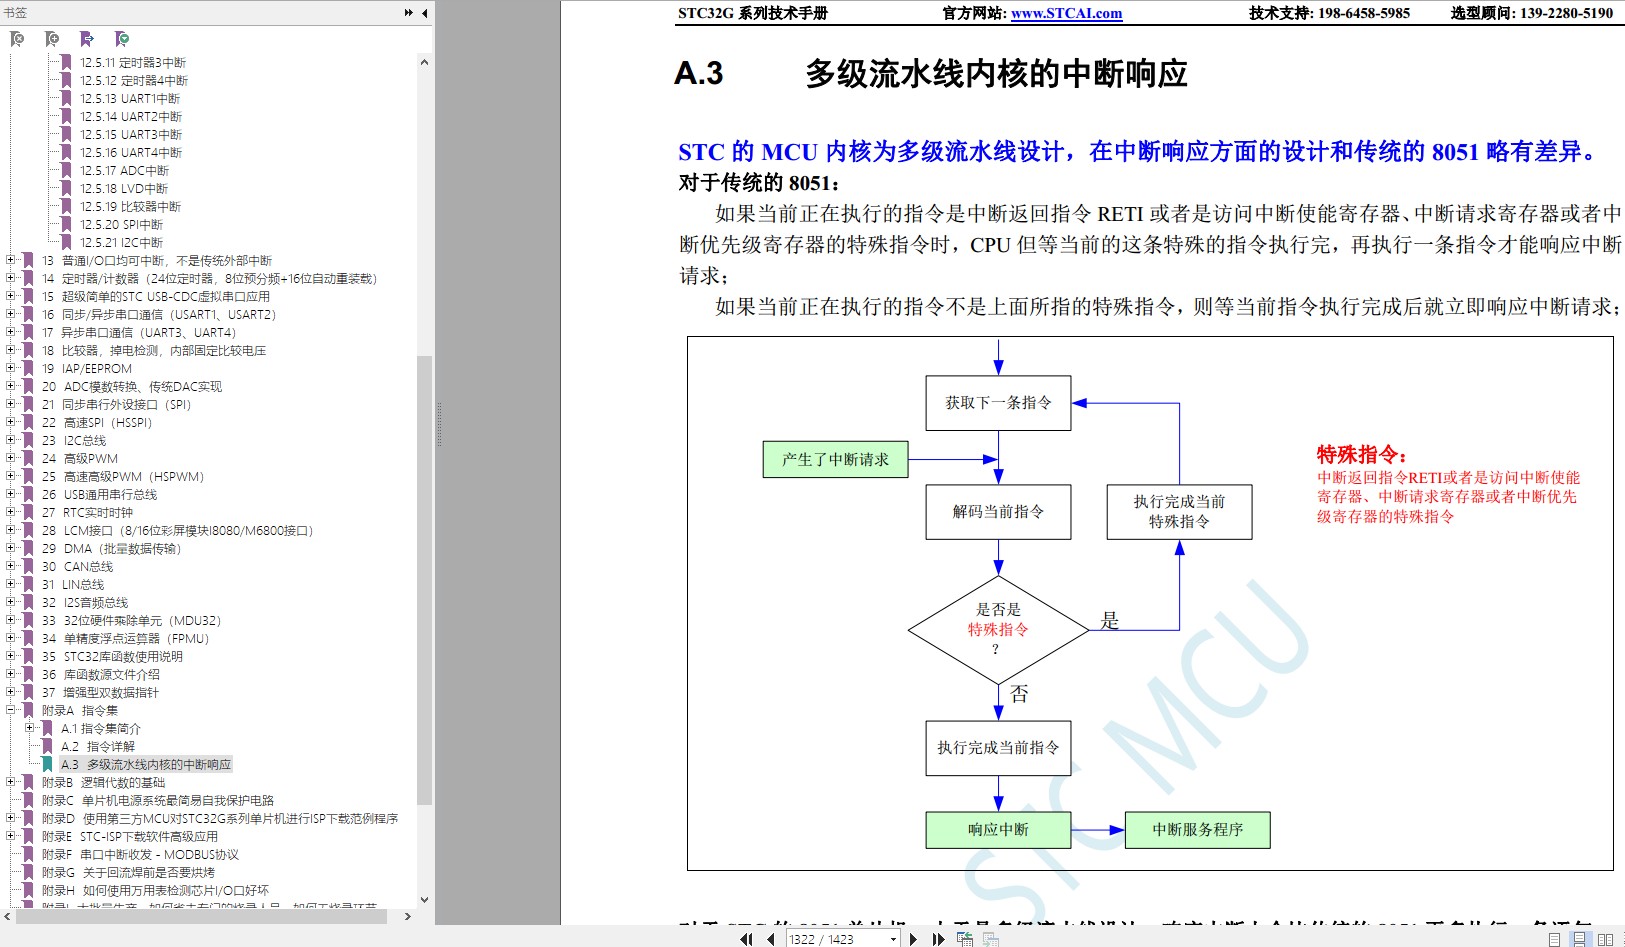
Task: Expand chapter 28 LCM接口 node
Action: [x=11, y=531]
